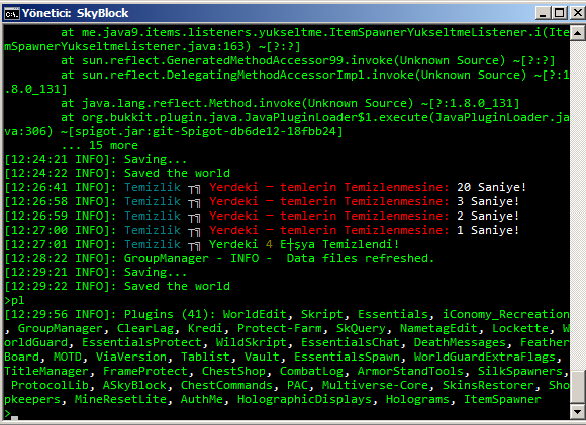This screenshot has height=425, width=586.
Task: Open the console system menu icon
Action: click(11, 14)
